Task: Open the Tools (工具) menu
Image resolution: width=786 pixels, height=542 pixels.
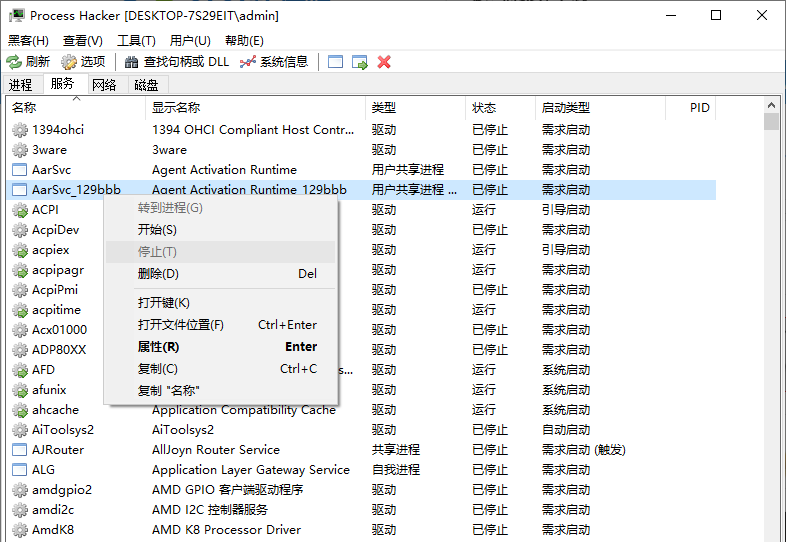Action: click(x=136, y=41)
